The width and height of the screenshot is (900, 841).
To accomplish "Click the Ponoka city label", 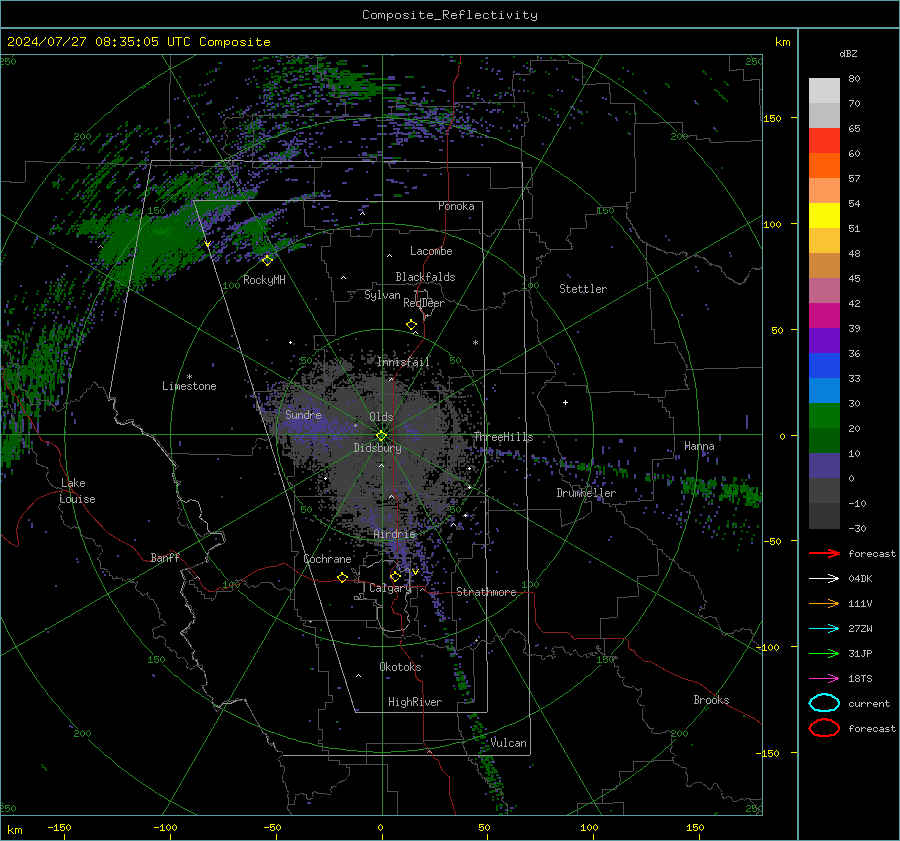I will (456, 206).
